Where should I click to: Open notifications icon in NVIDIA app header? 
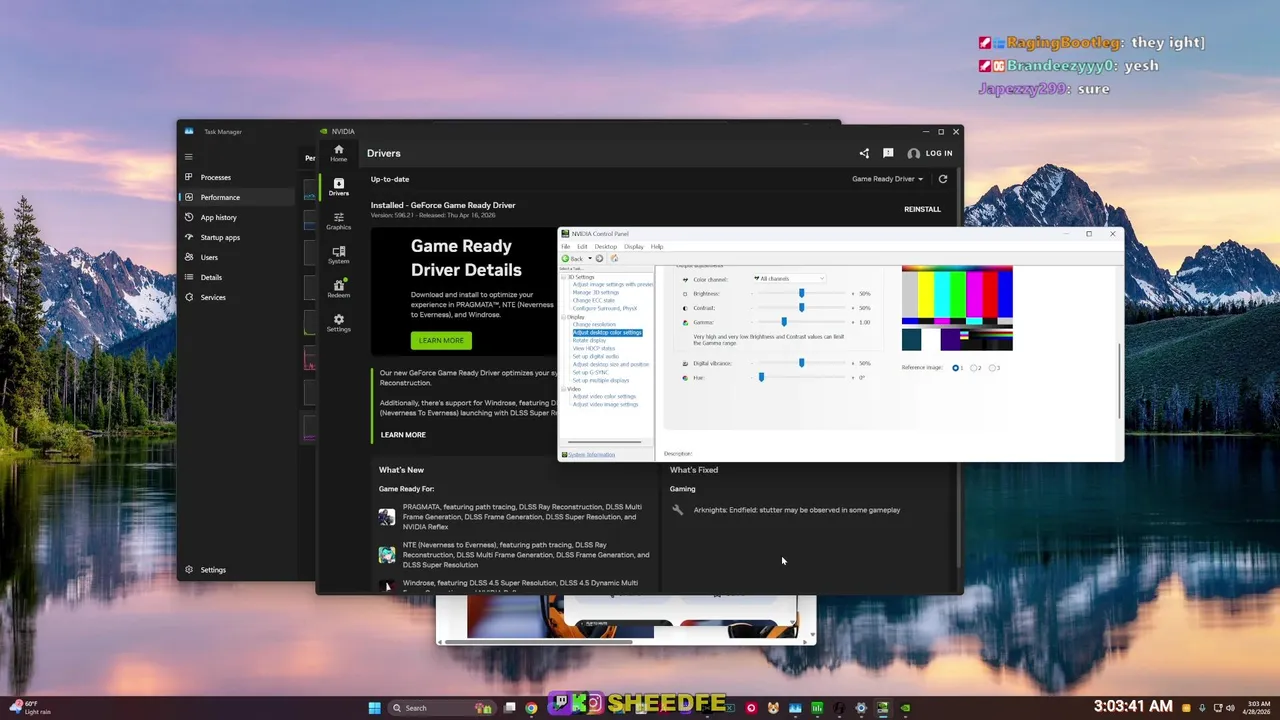coord(888,153)
